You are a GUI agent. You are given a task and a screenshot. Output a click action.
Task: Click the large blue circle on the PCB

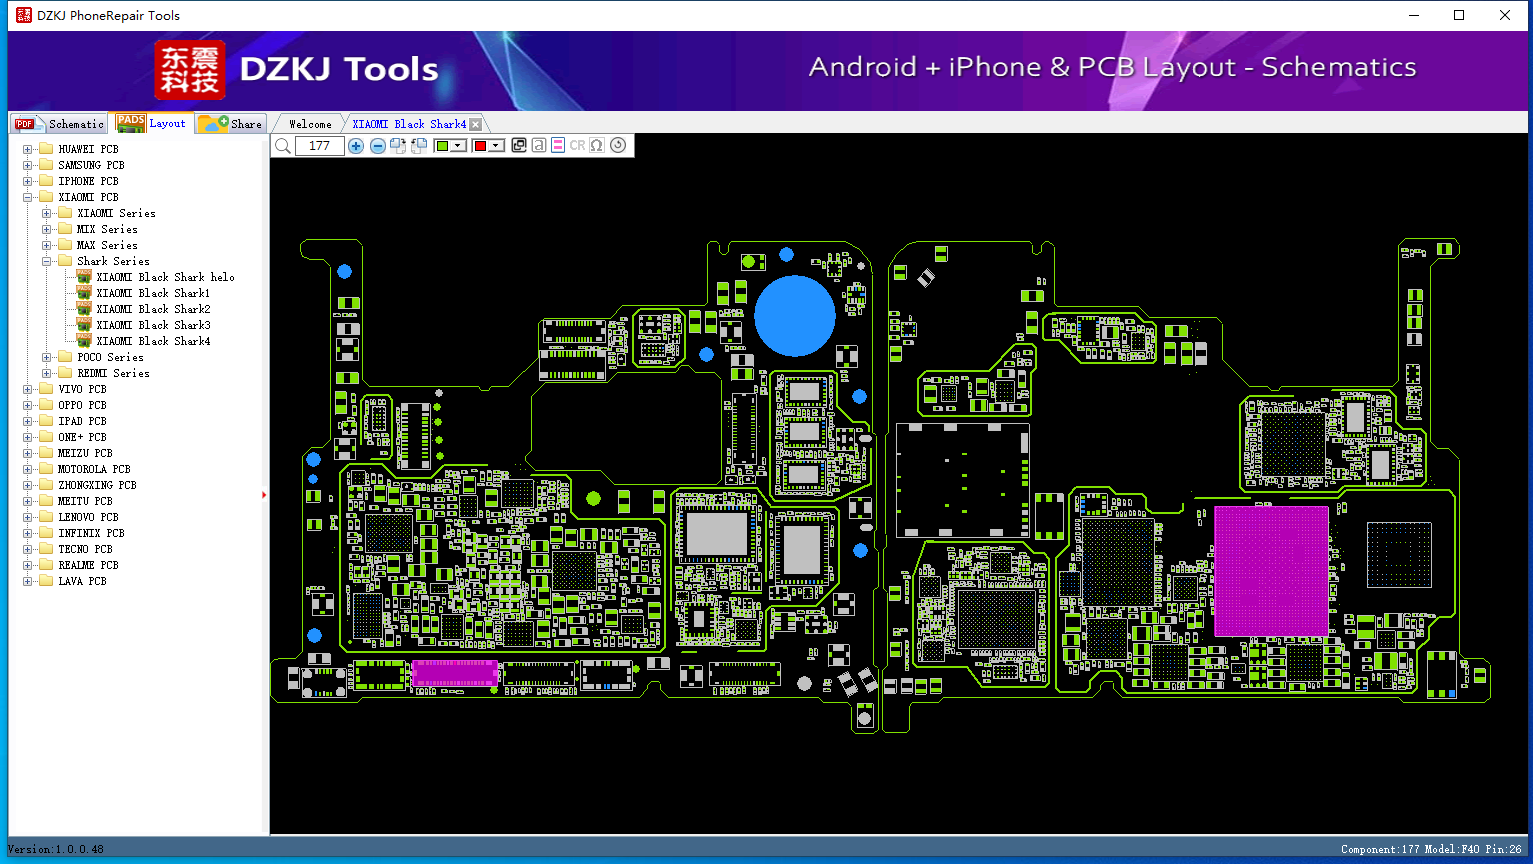(795, 316)
